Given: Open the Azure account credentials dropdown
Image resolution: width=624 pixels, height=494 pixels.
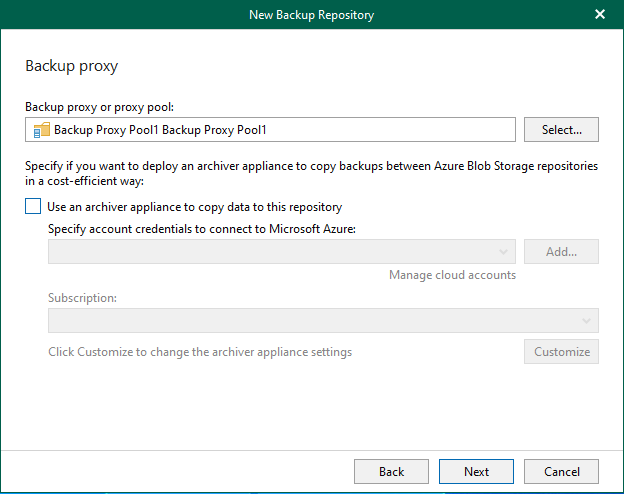Looking at the screenshot, I should pos(280,251).
